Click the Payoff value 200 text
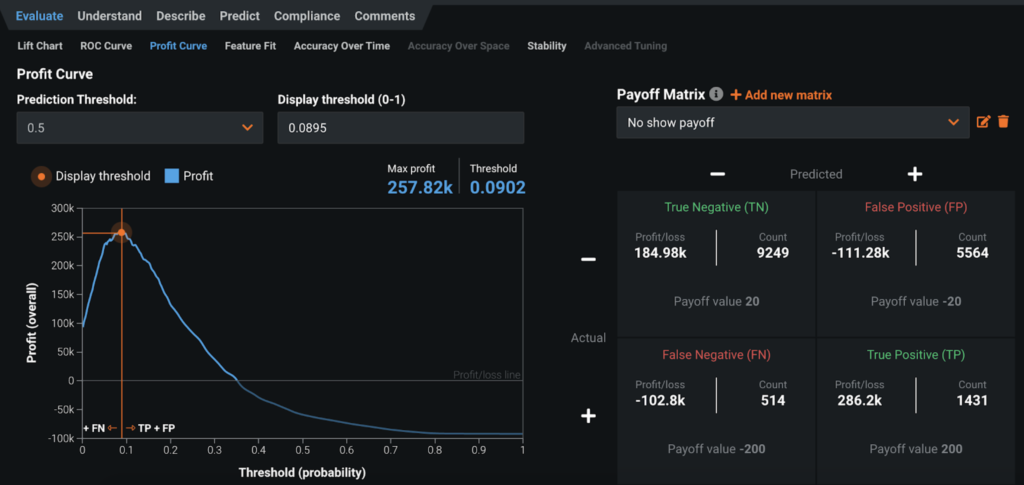 pos(916,449)
